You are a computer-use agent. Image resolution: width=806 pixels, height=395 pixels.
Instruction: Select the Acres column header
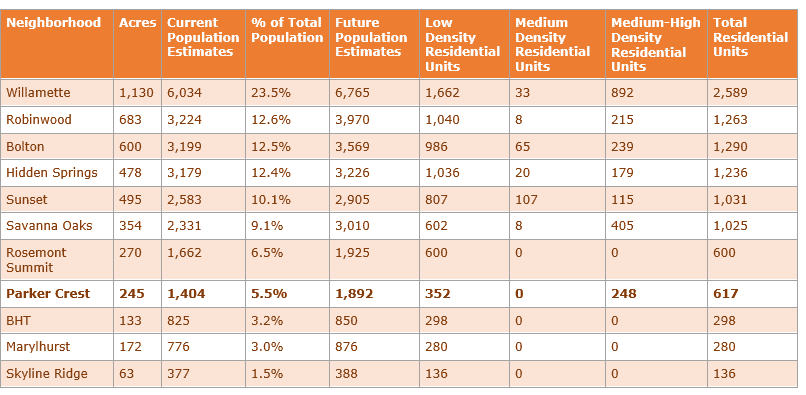pos(137,23)
